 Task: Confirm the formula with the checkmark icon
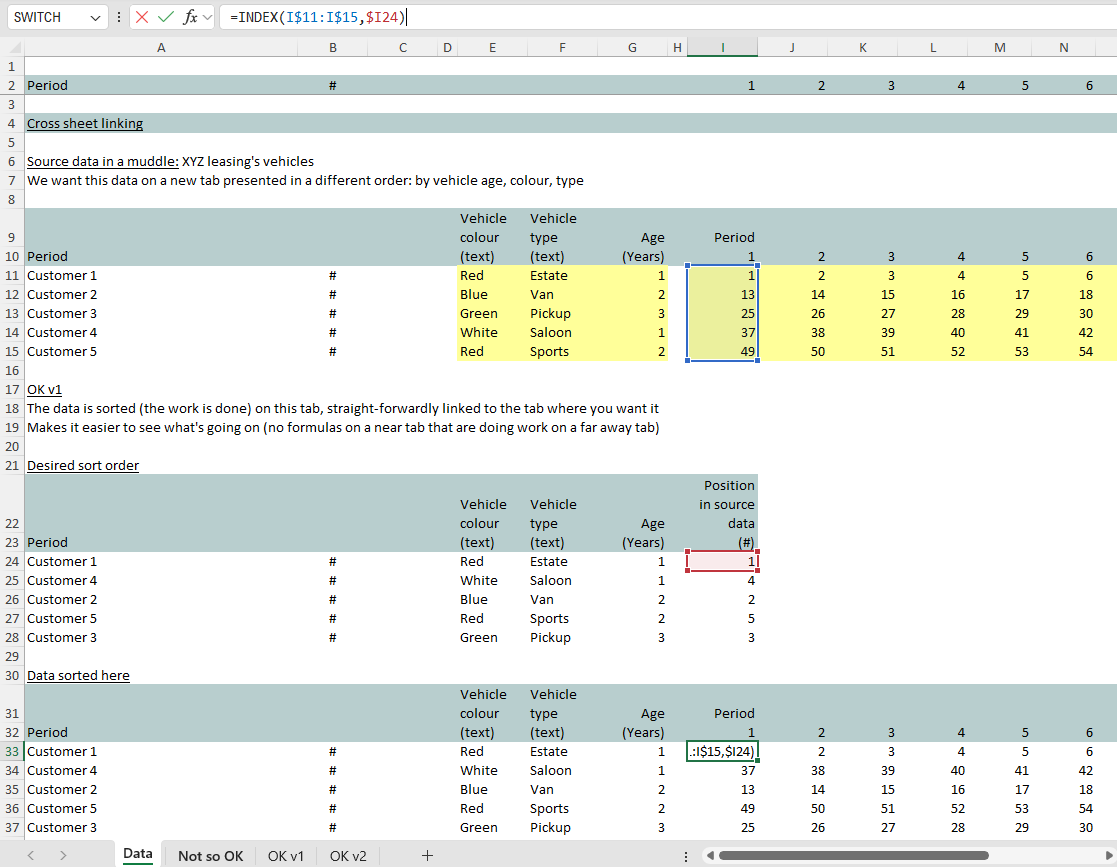click(x=166, y=17)
